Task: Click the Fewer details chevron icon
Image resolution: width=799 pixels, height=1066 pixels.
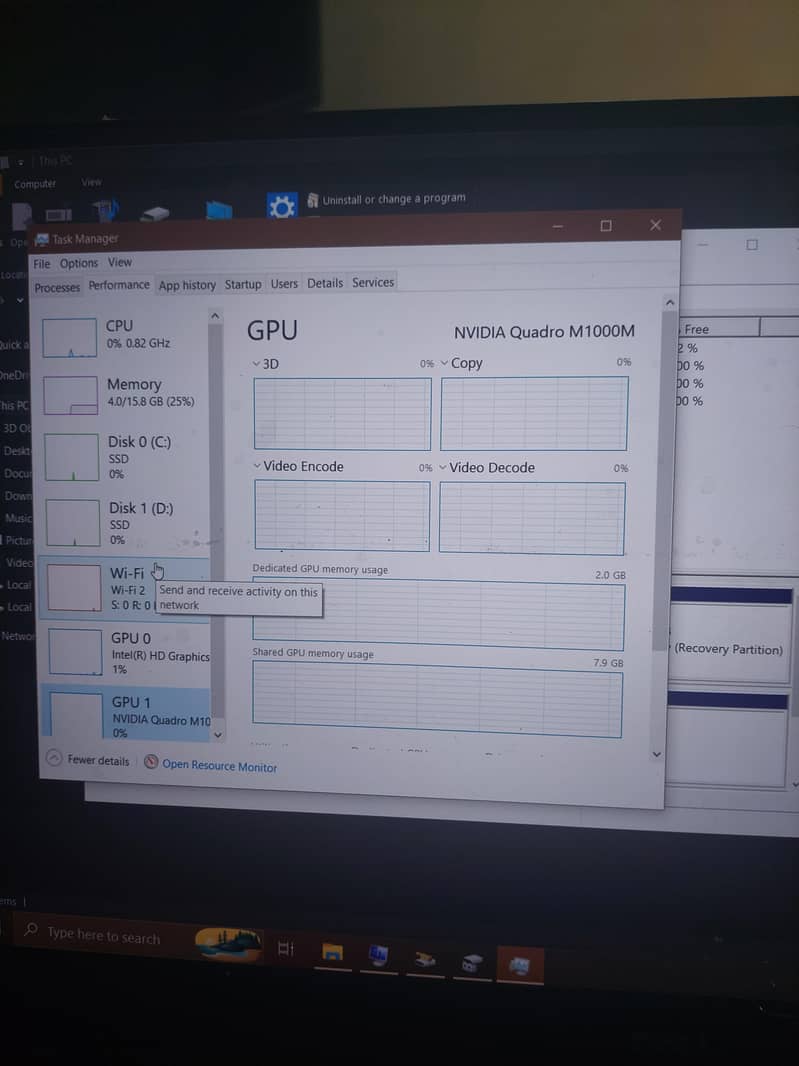Action: pos(54,758)
